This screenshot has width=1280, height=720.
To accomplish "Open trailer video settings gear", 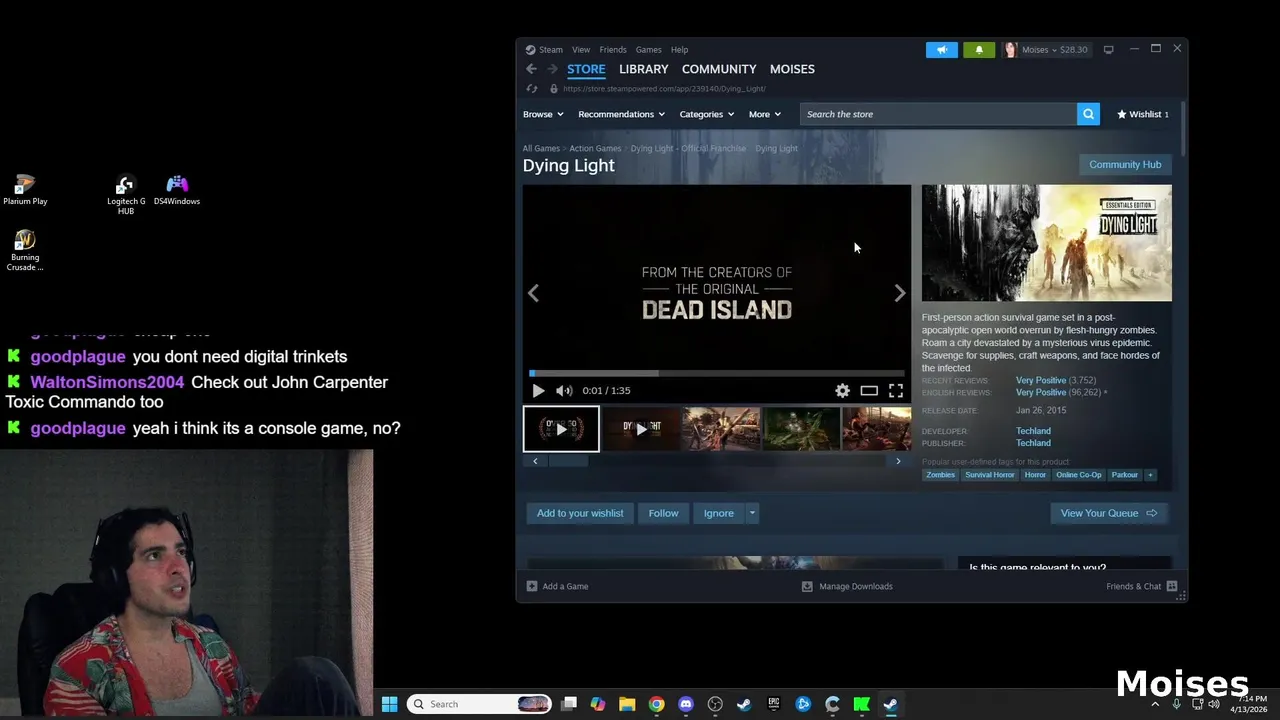I will pyautogui.click(x=842, y=391).
